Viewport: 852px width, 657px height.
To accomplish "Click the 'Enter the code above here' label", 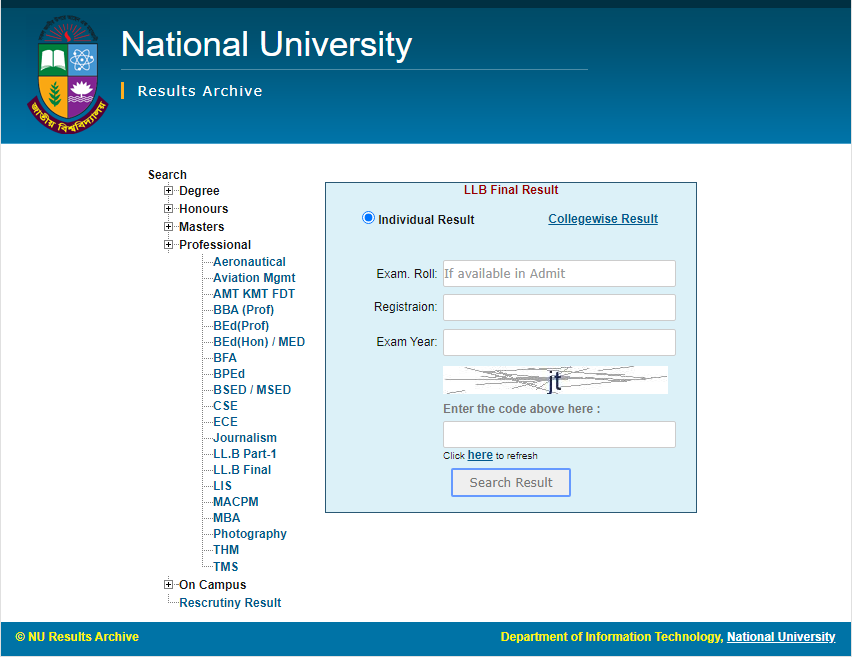I will coord(522,409).
